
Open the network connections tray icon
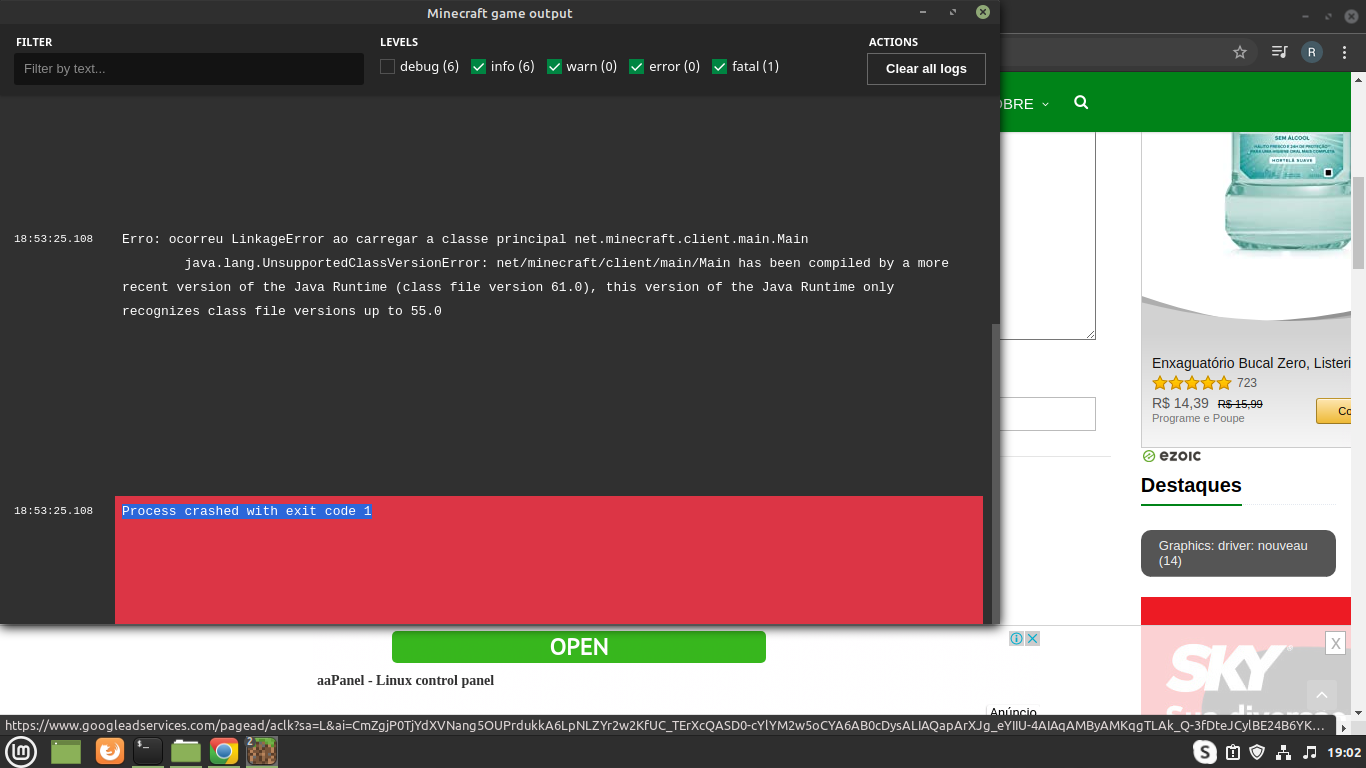[1284, 752]
